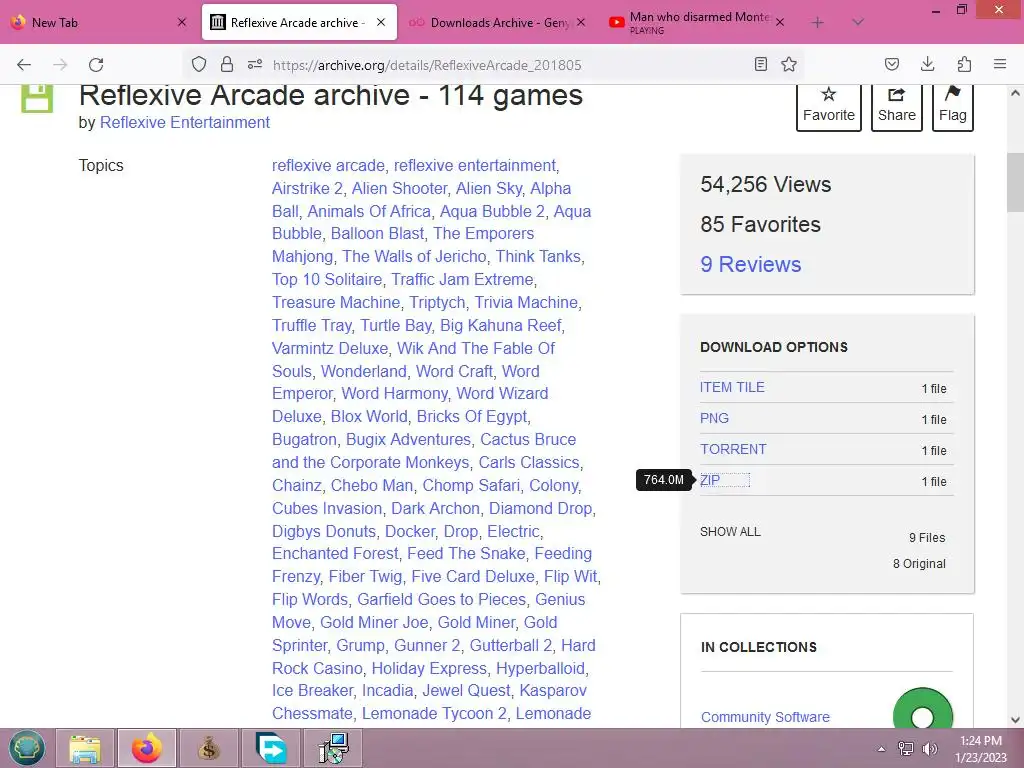Screen dimensions: 1024x768
Task: Click the archive.org URL address bar
Action: tap(496, 65)
